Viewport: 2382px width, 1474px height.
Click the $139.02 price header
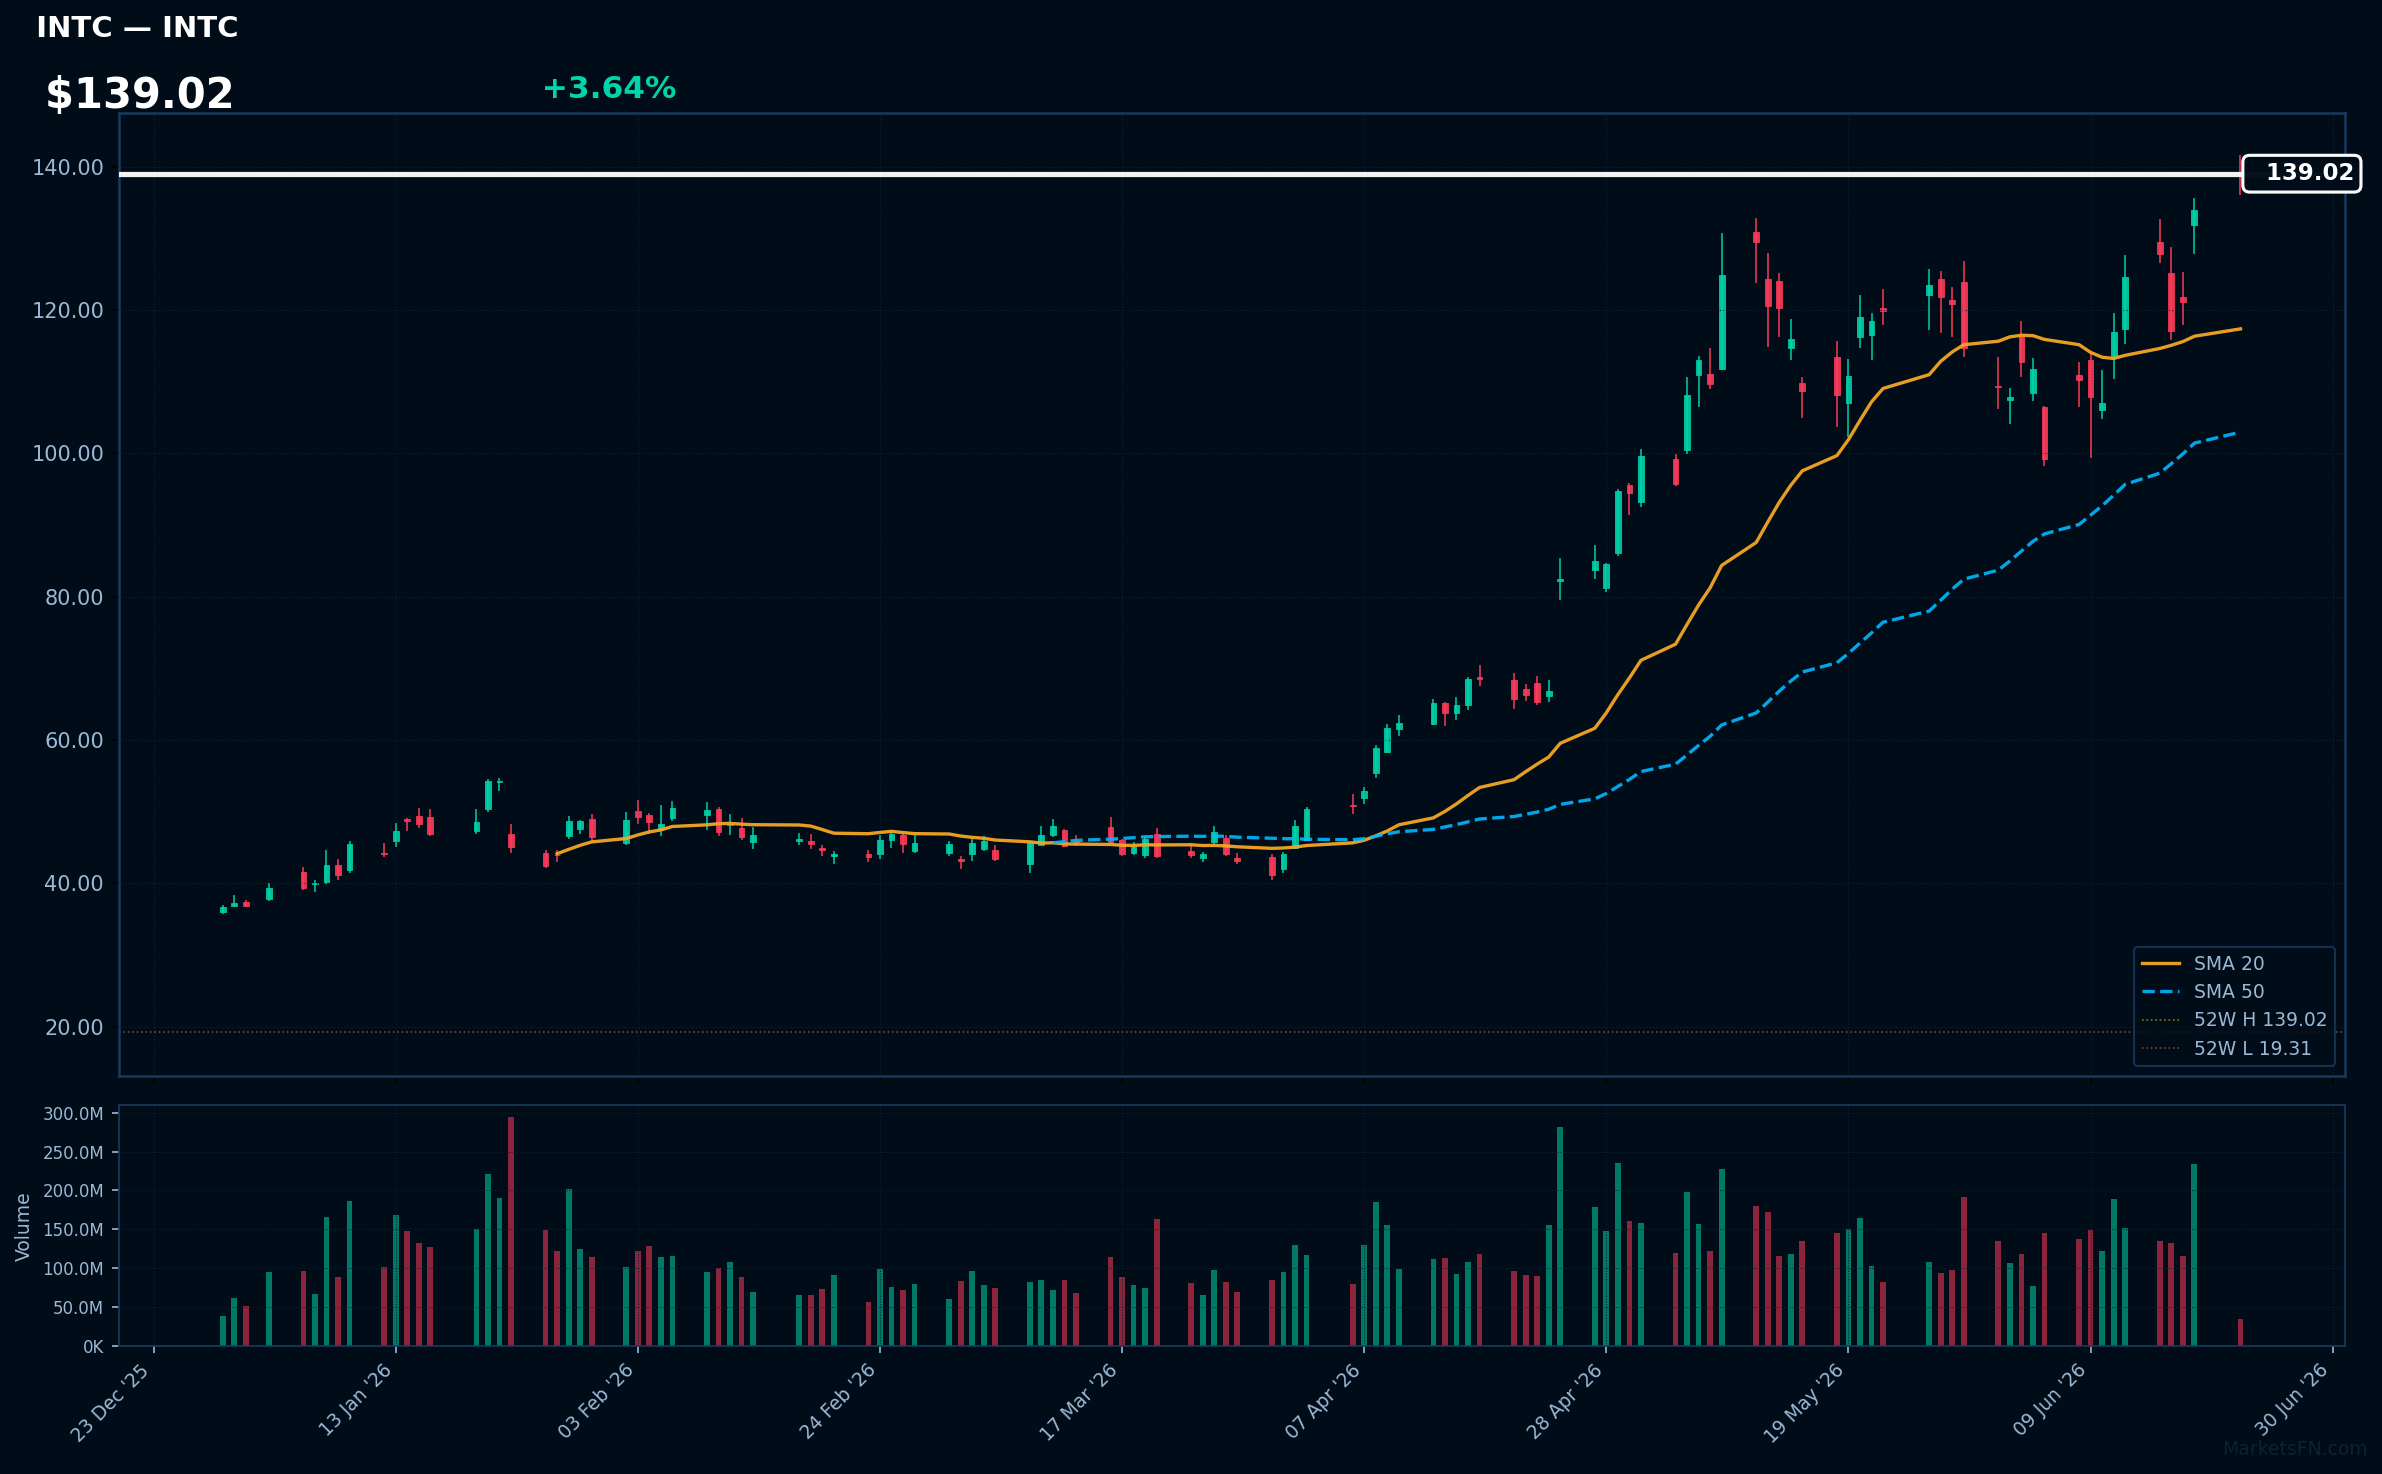click(x=139, y=94)
